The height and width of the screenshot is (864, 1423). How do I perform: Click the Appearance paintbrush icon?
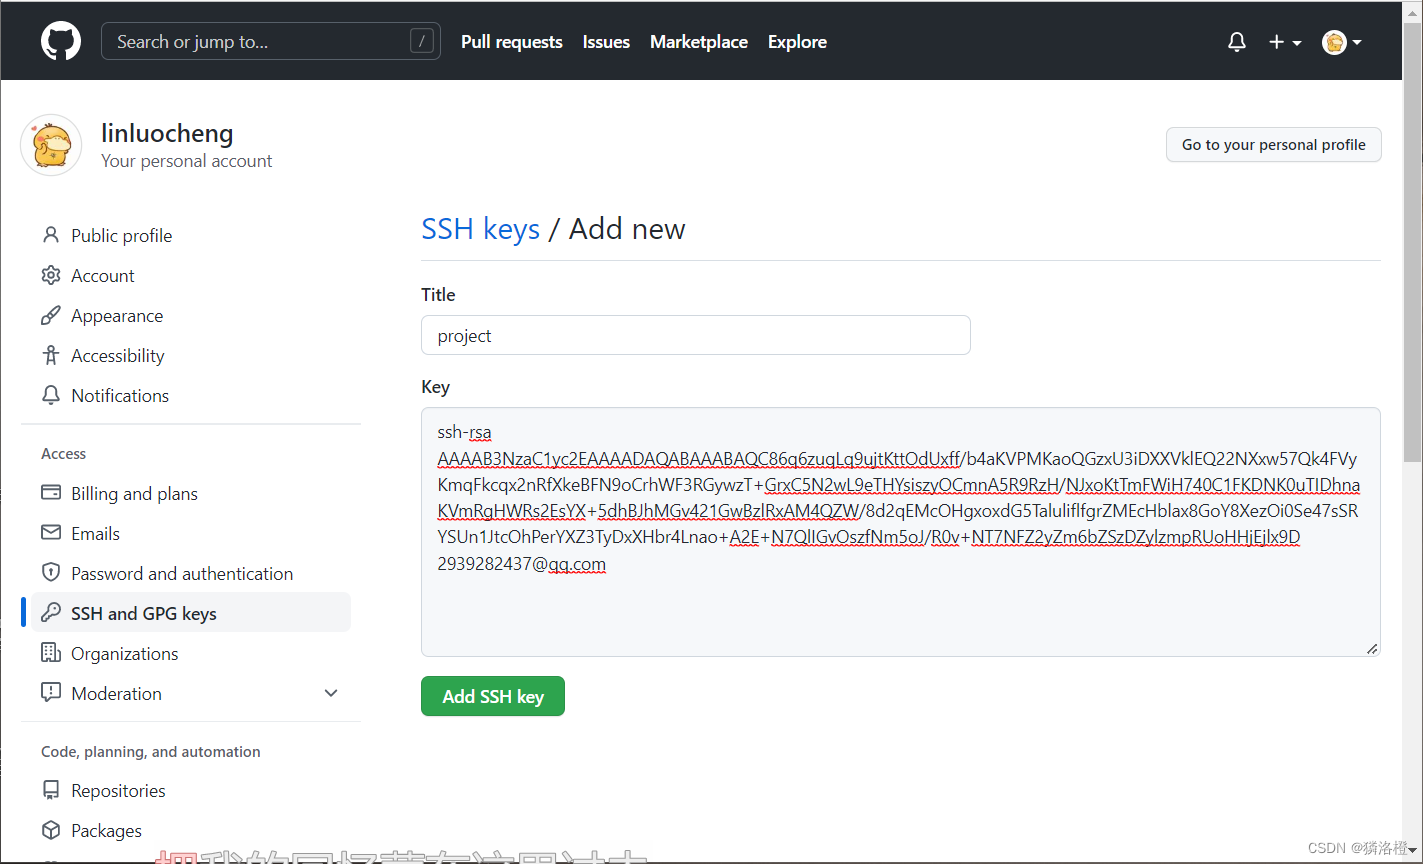51,315
